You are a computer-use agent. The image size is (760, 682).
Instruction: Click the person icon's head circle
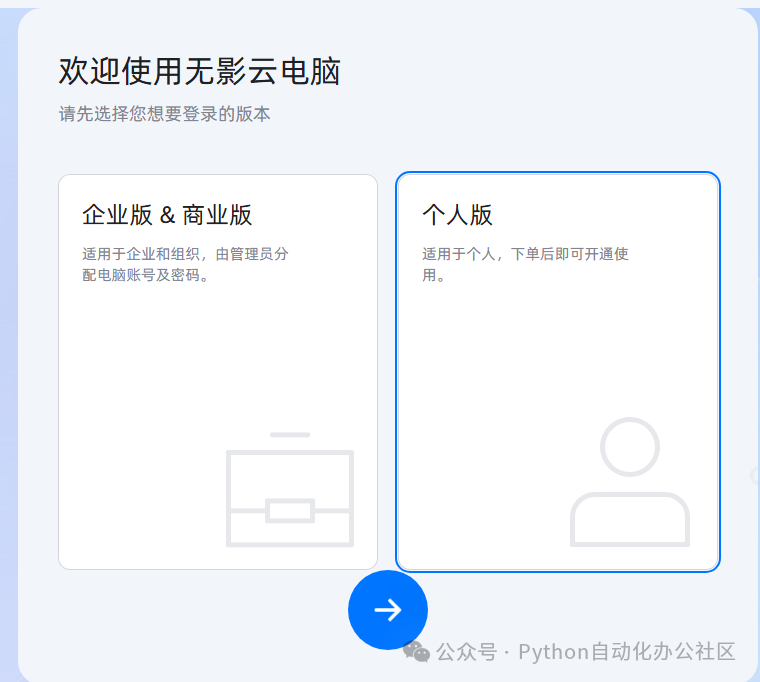pyautogui.click(x=630, y=446)
